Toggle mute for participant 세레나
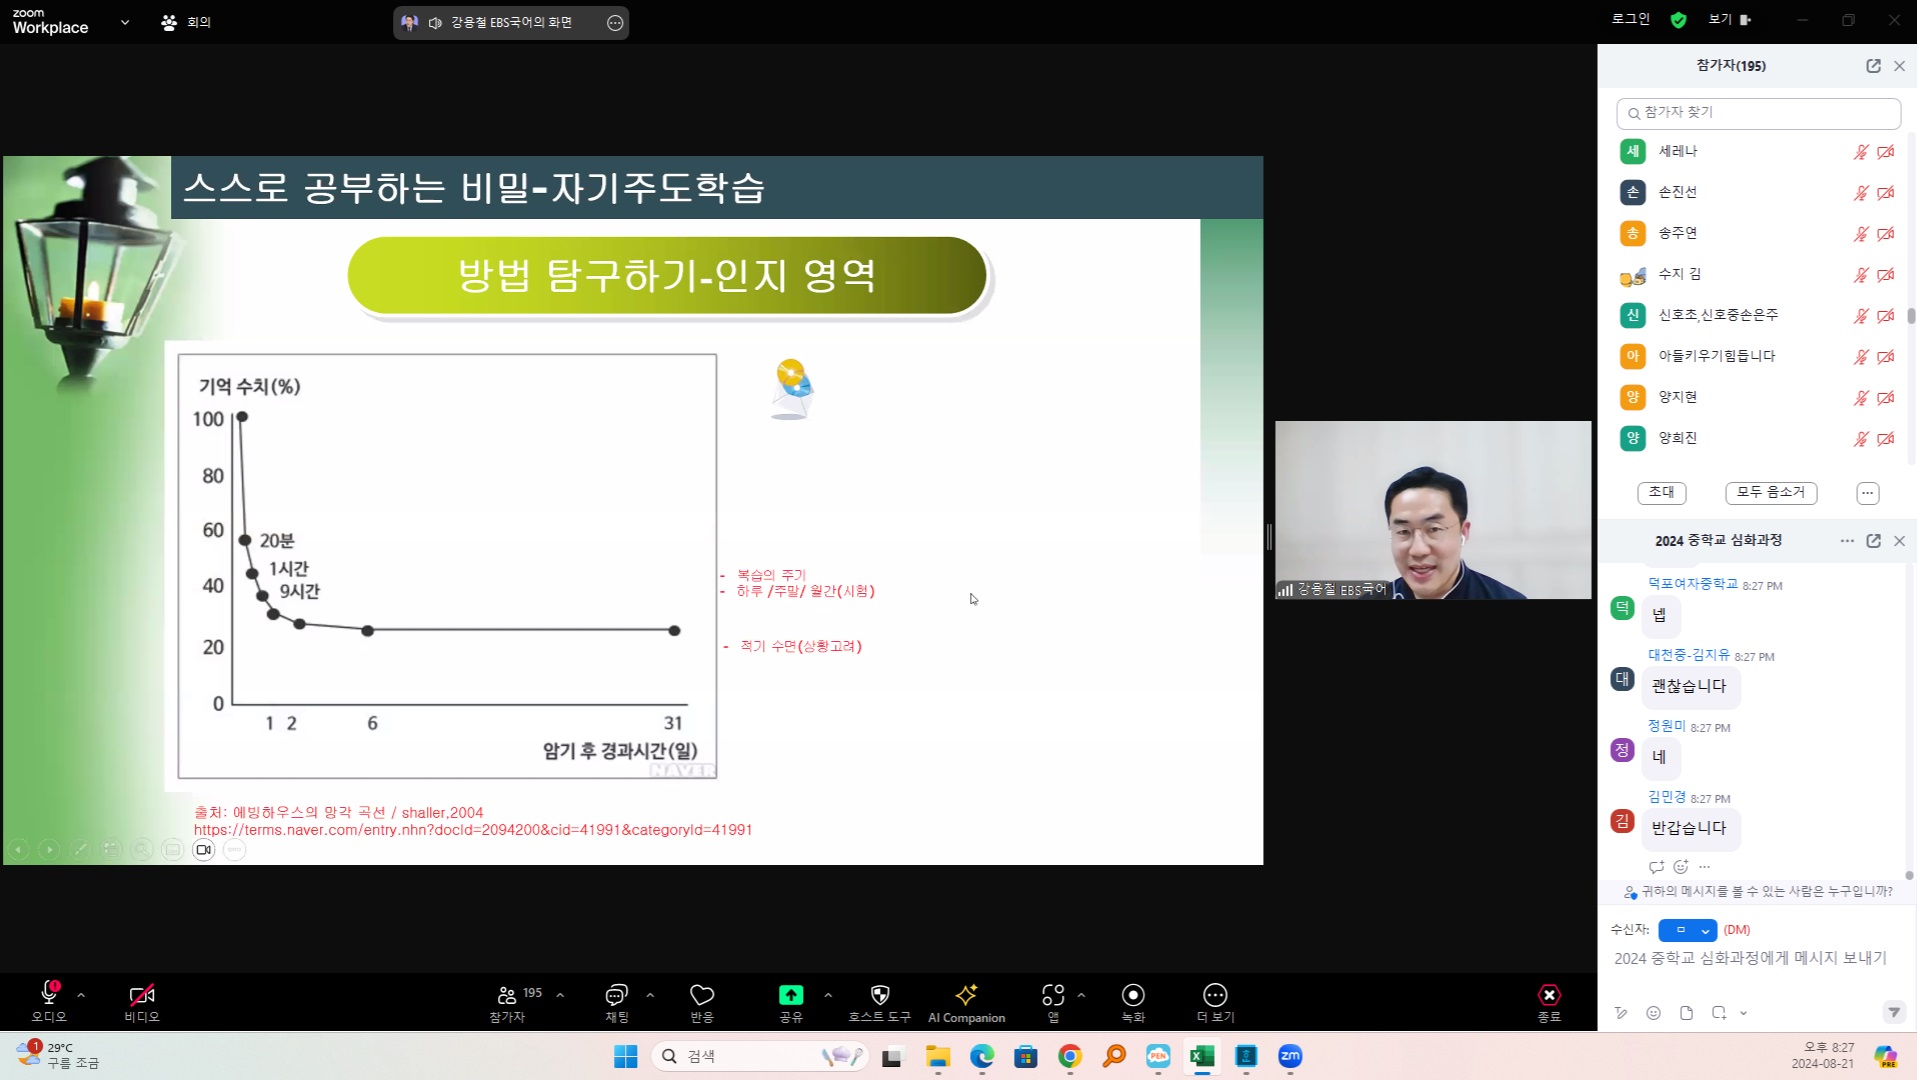Viewport: 1917px width, 1080px height. [x=1861, y=152]
